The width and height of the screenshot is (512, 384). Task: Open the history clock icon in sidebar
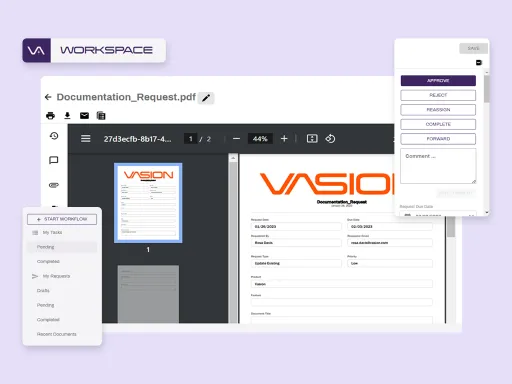(x=54, y=136)
